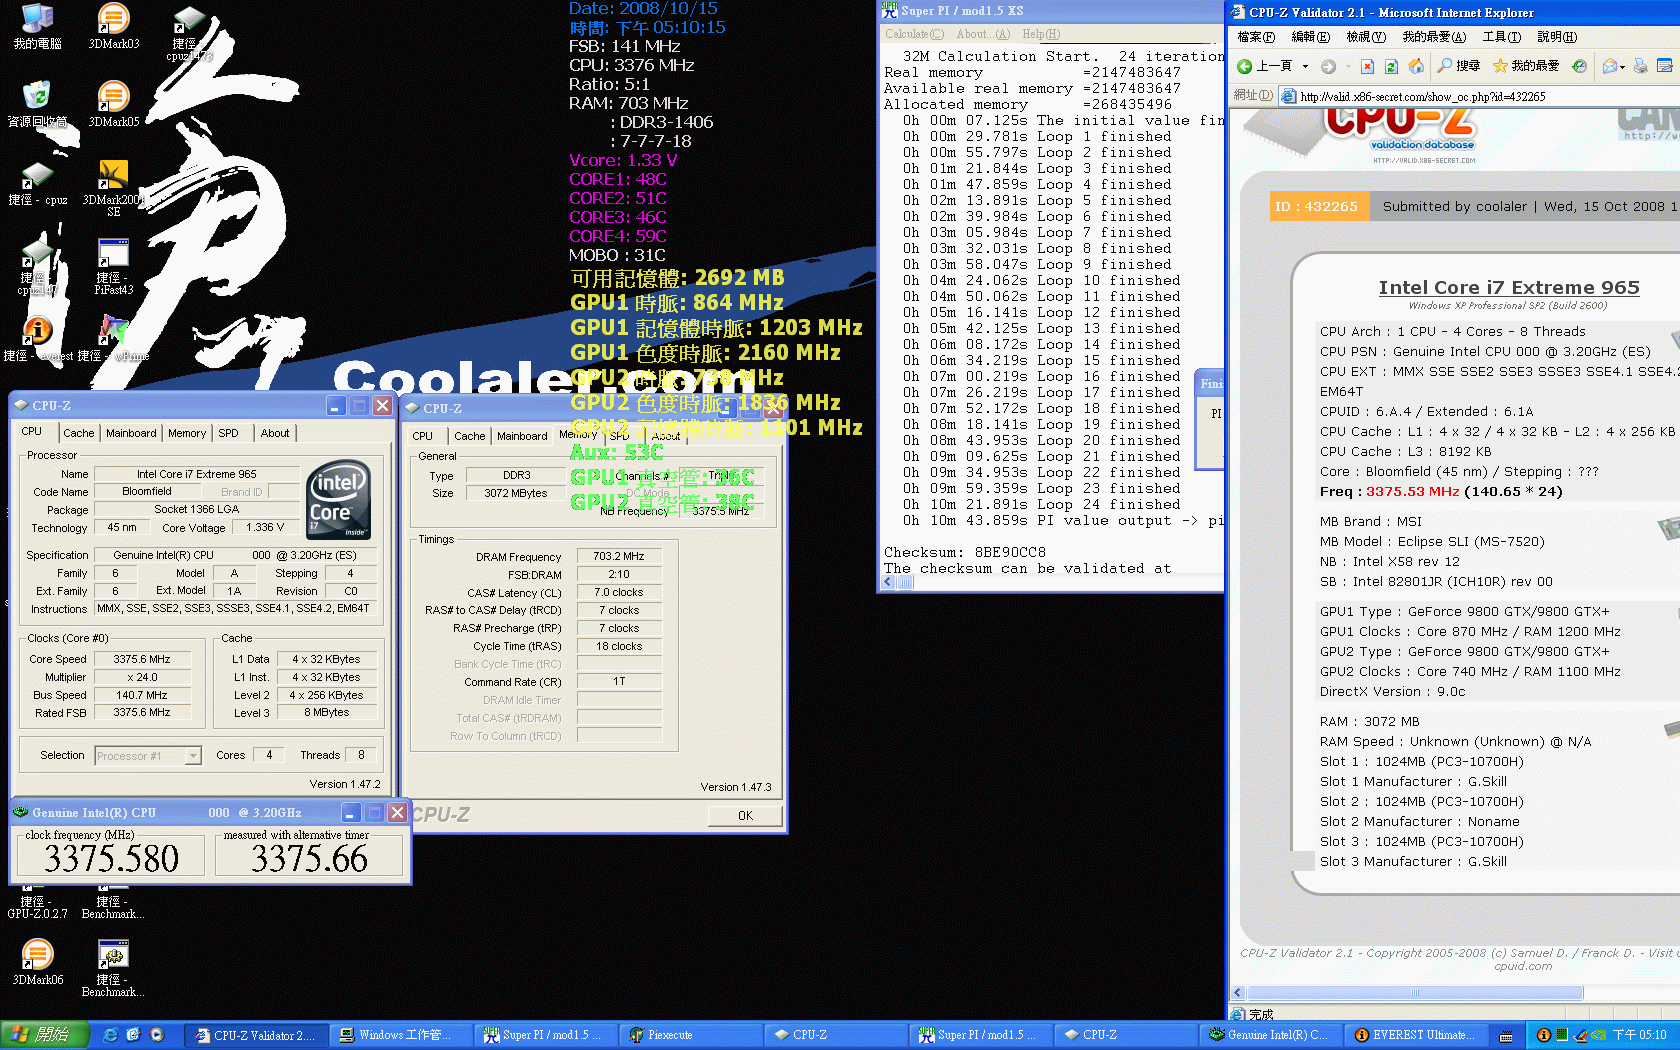This screenshot has width=1680, height=1050.
Task: Click the Piexecute taskbar button
Action: point(691,1035)
